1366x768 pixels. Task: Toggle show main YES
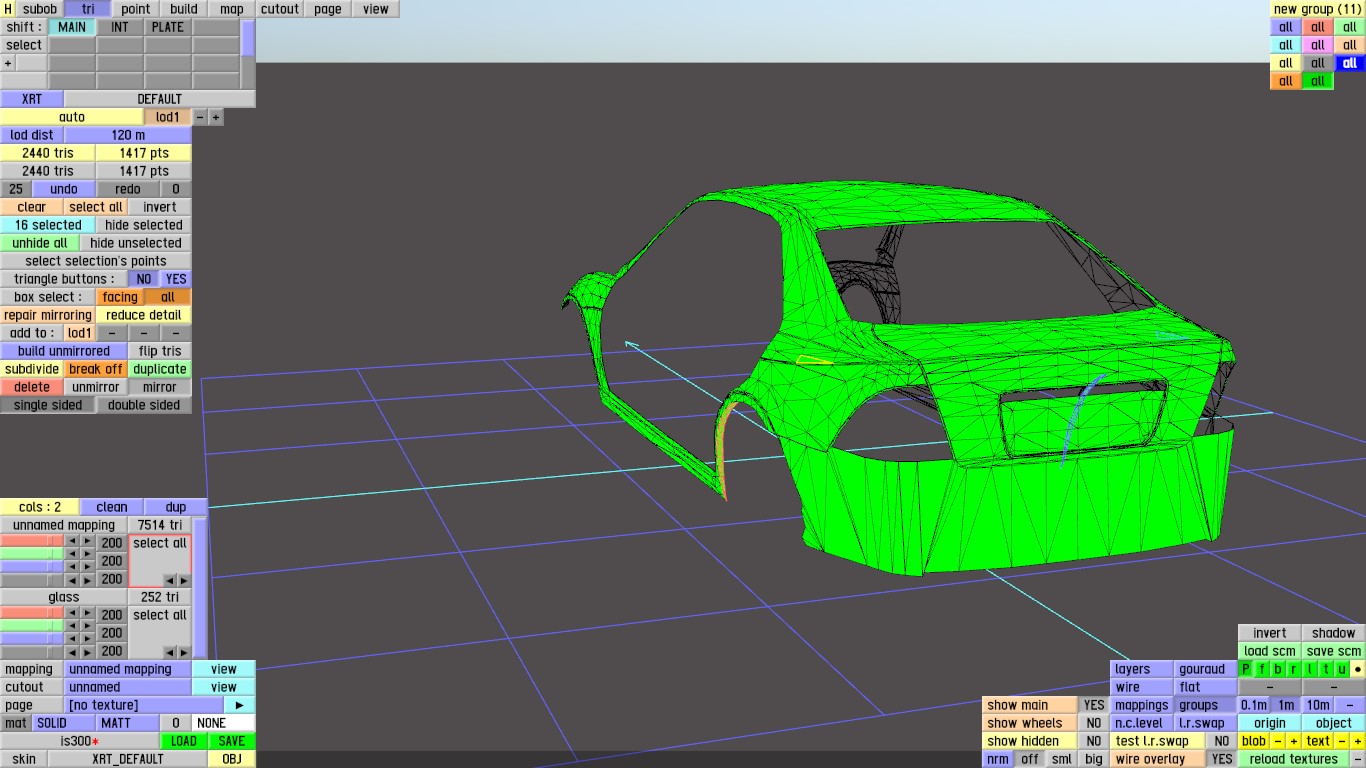pos(1094,705)
